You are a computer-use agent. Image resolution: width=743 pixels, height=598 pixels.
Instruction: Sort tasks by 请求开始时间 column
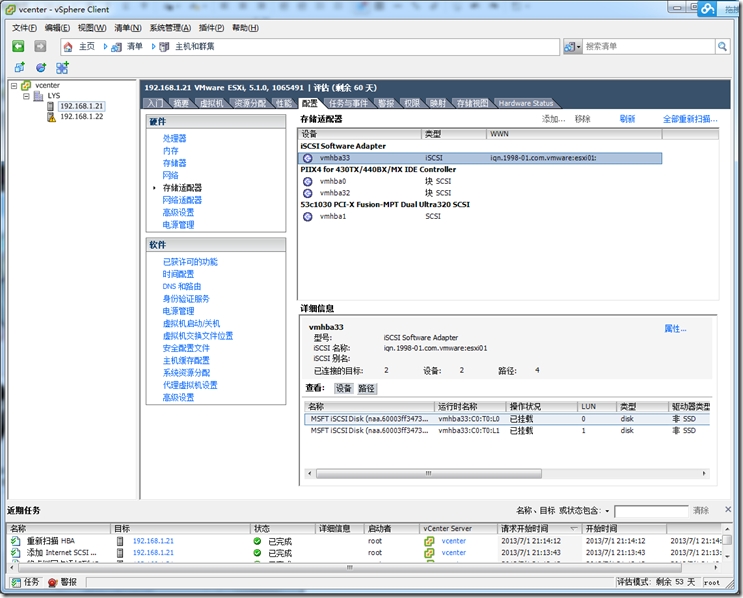click(x=539, y=528)
